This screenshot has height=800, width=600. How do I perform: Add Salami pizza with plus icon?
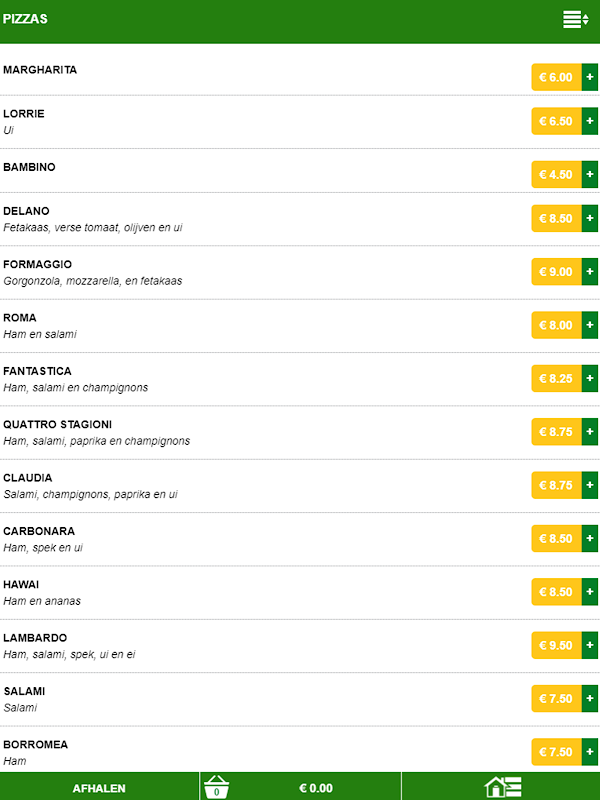tap(590, 698)
